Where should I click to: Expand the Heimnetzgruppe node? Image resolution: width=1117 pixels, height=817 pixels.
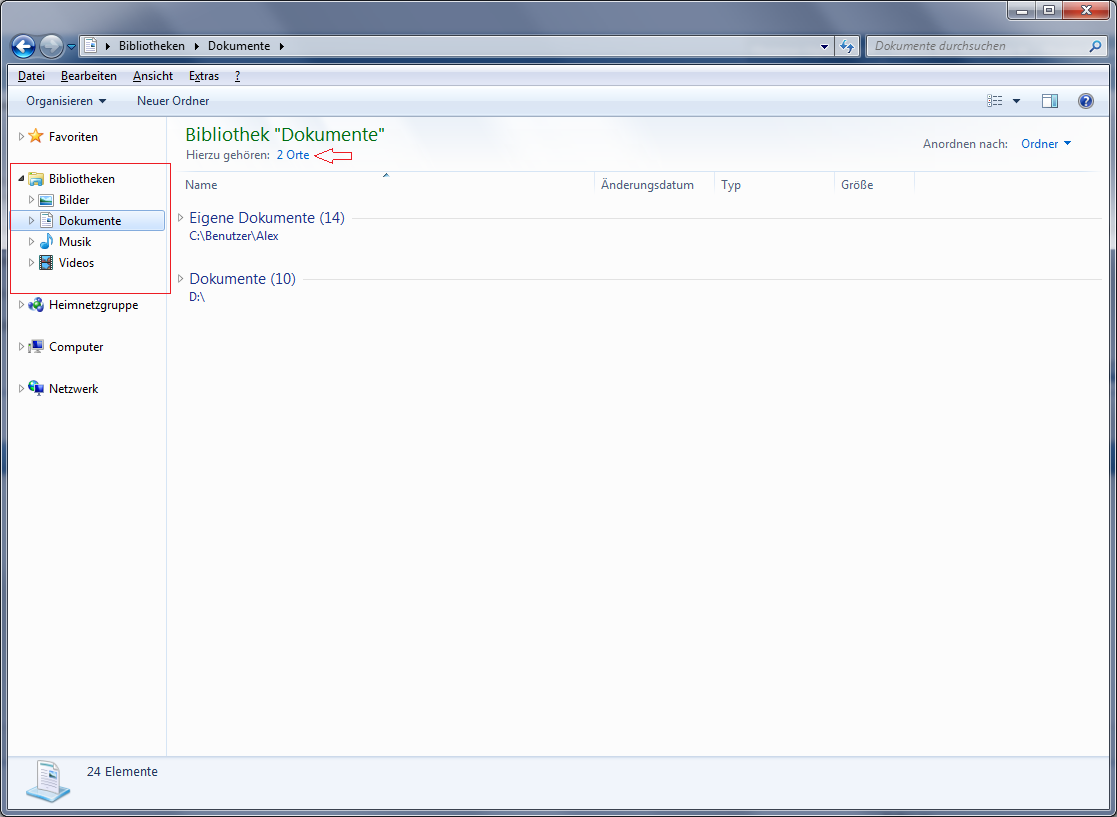click(21, 305)
